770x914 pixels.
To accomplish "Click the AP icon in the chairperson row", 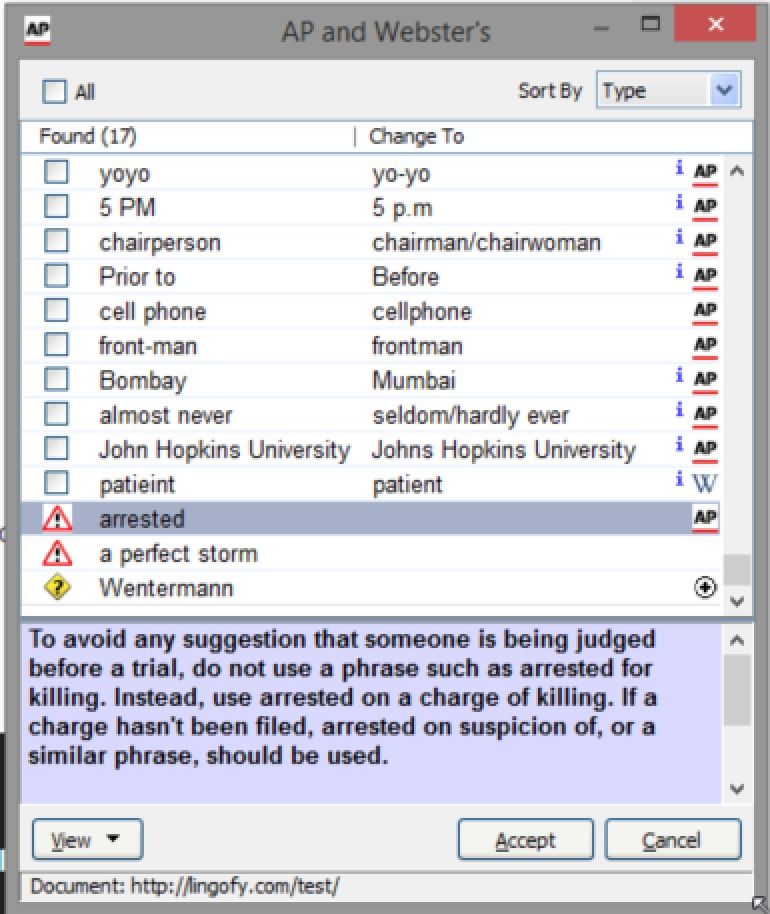I will tap(705, 242).
